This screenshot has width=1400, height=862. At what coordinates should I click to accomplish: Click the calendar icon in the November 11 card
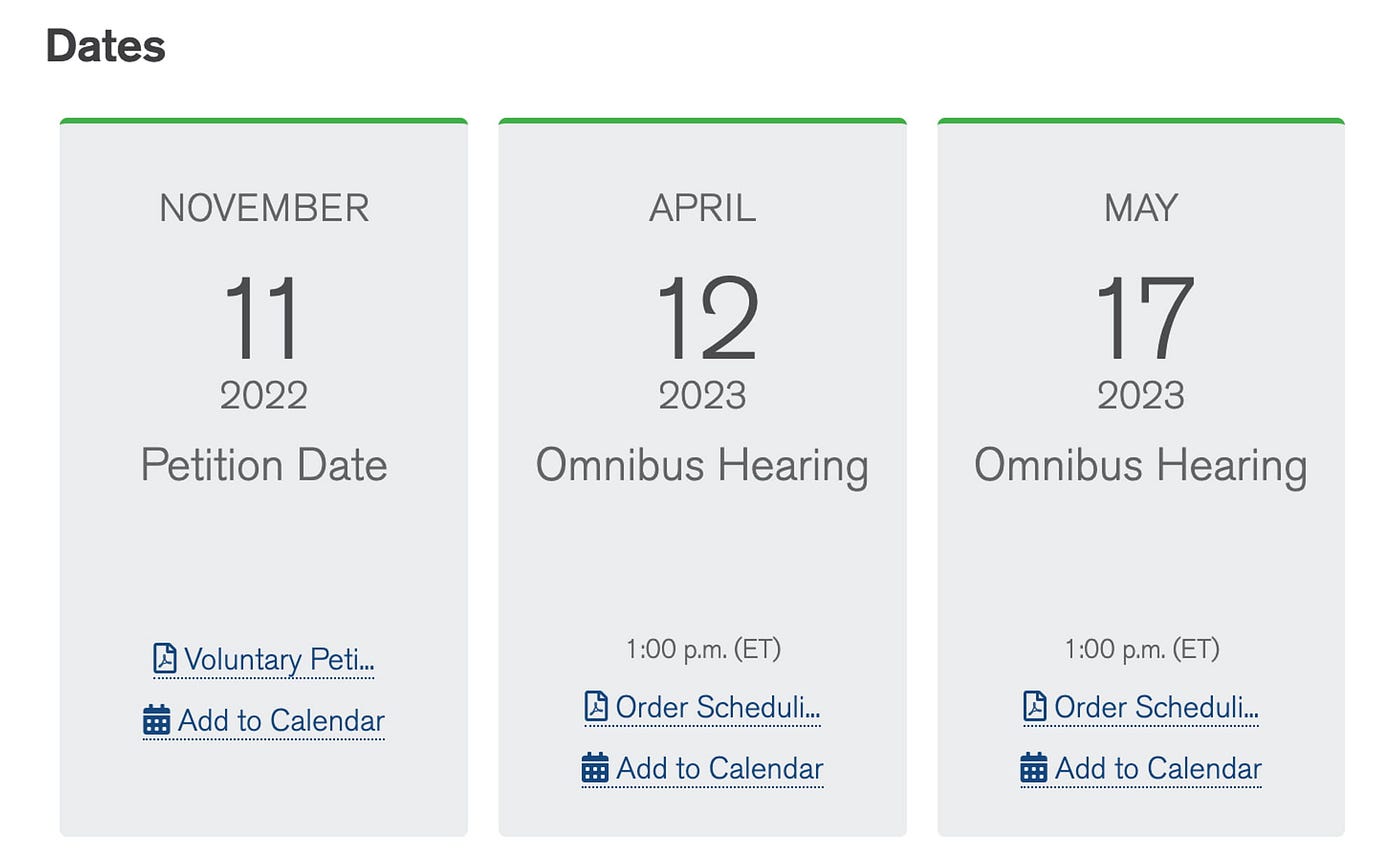157,720
